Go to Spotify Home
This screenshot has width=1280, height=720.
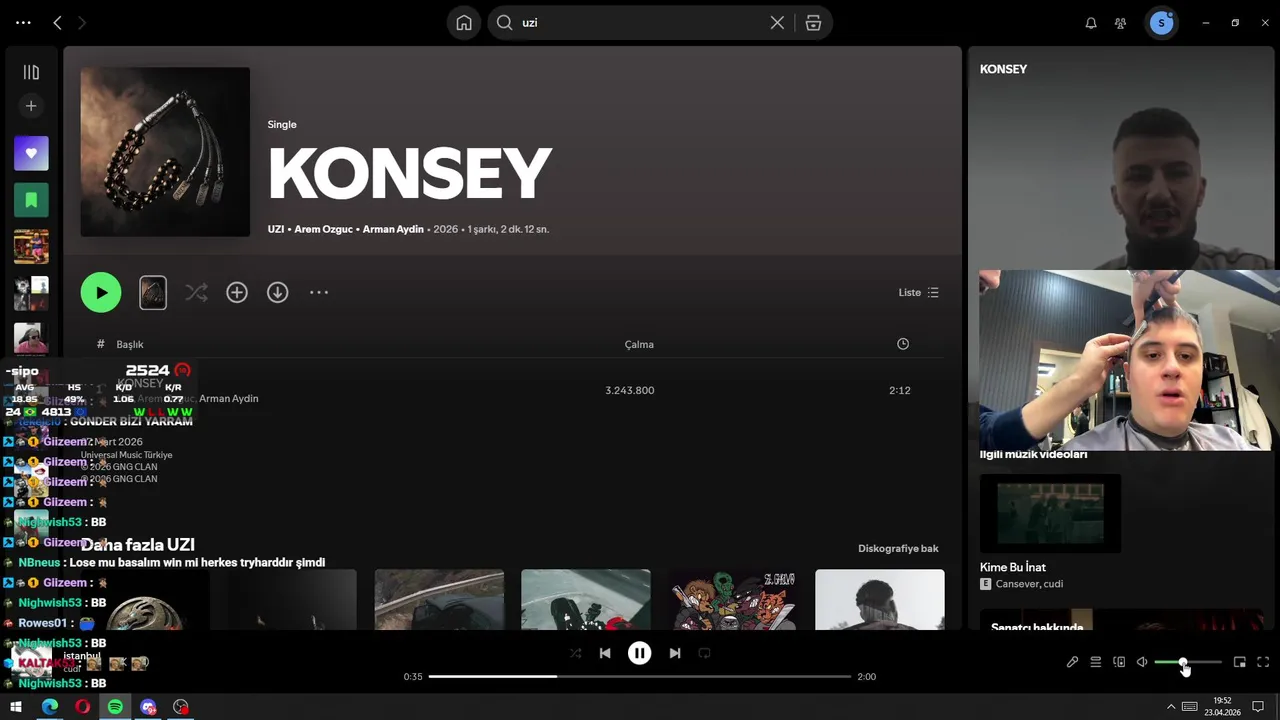coord(464,23)
